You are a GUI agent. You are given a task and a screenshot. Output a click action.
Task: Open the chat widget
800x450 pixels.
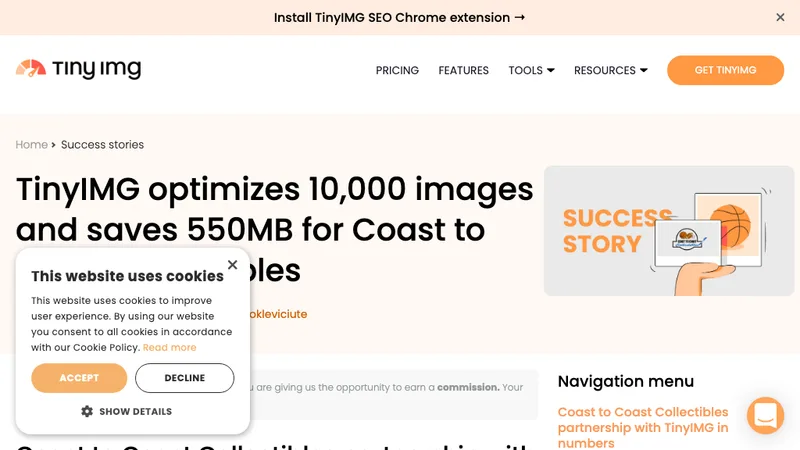click(x=765, y=415)
